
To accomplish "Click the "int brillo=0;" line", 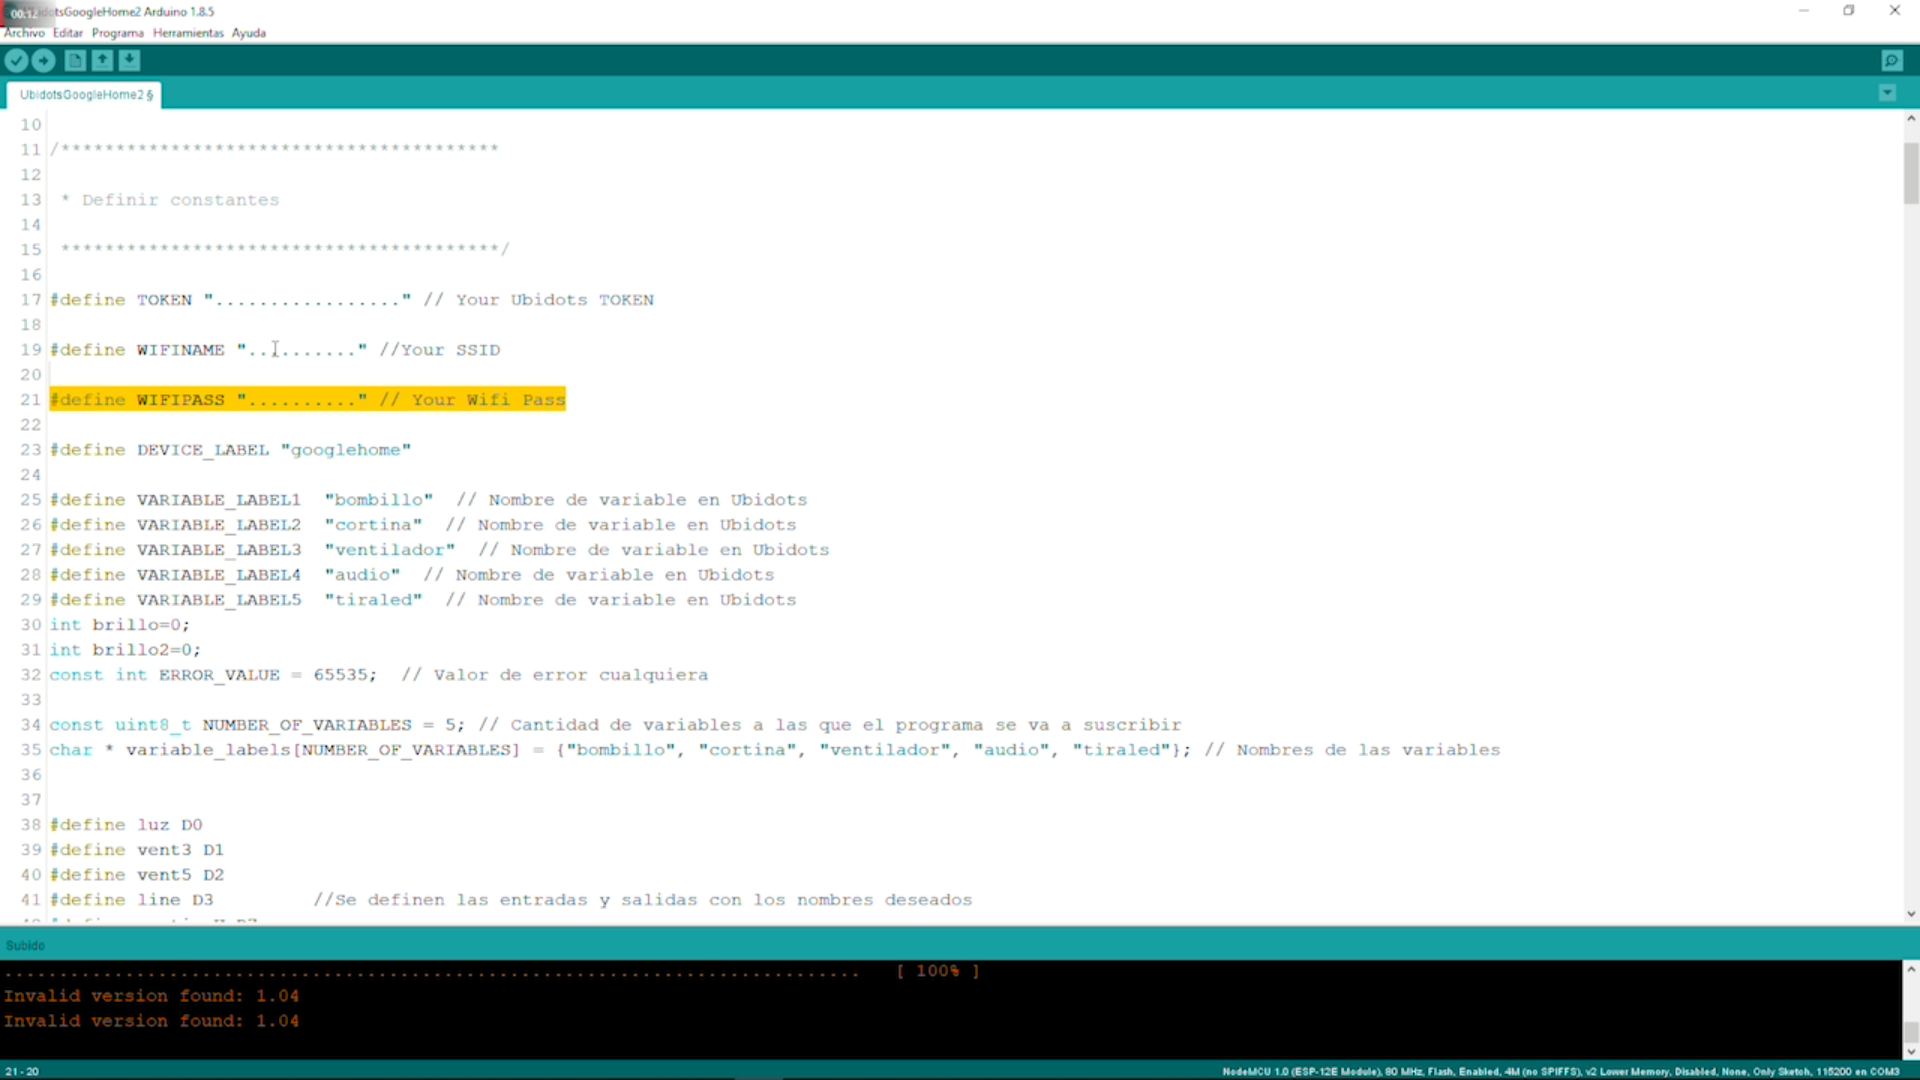I will [120, 625].
